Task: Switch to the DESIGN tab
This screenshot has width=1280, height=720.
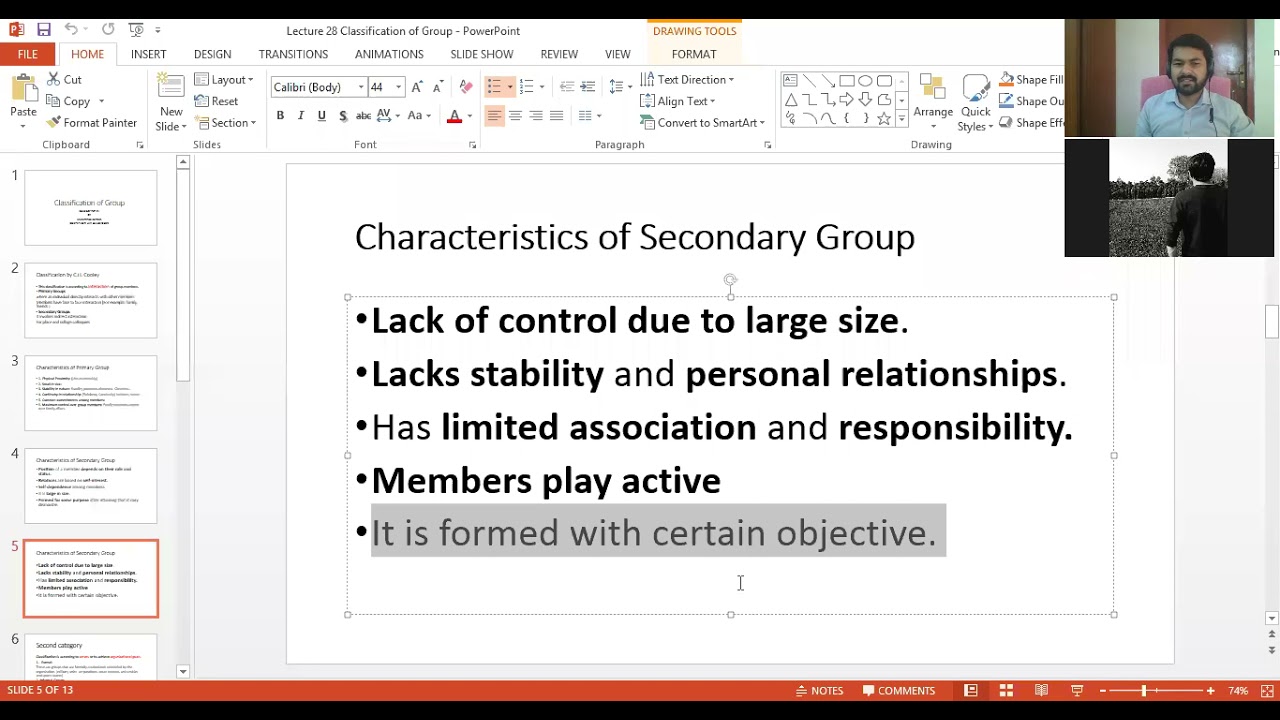Action: tap(212, 54)
